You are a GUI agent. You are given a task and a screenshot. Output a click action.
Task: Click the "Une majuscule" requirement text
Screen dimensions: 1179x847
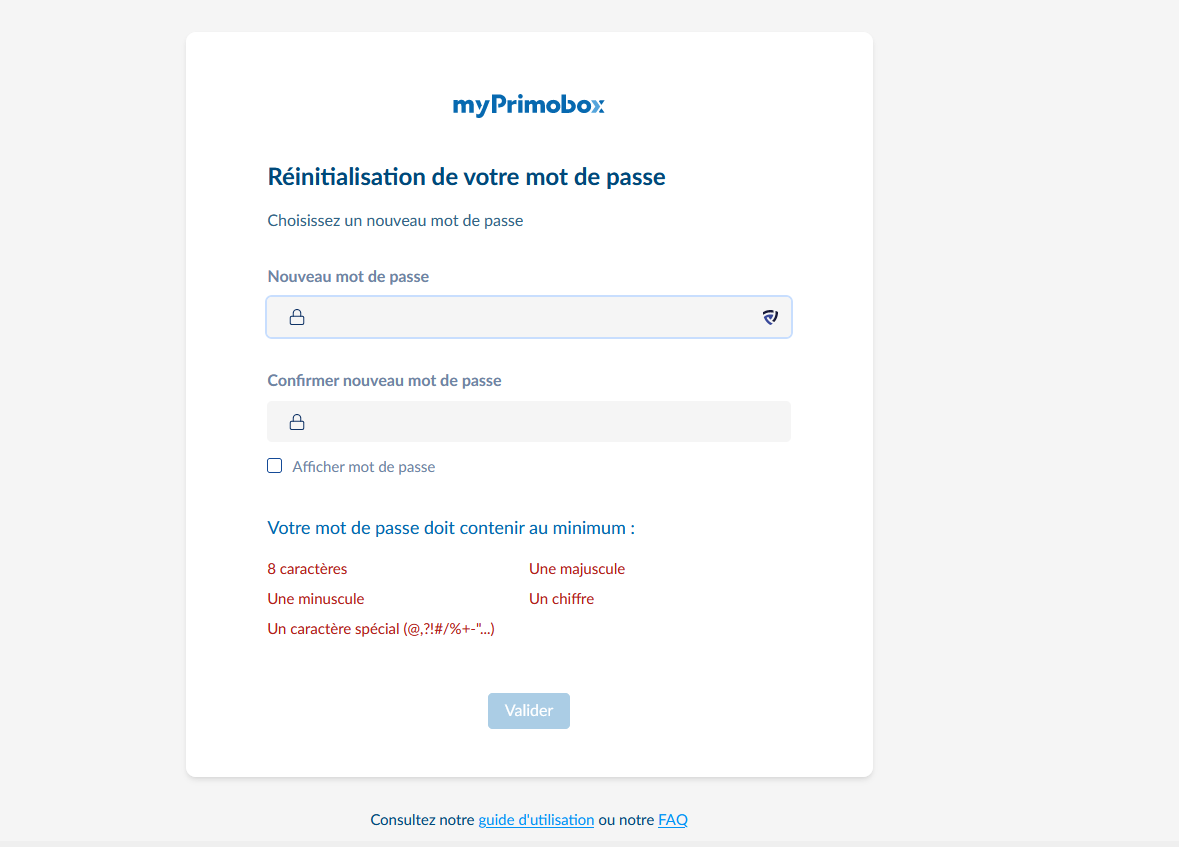click(x=577, y=569)
